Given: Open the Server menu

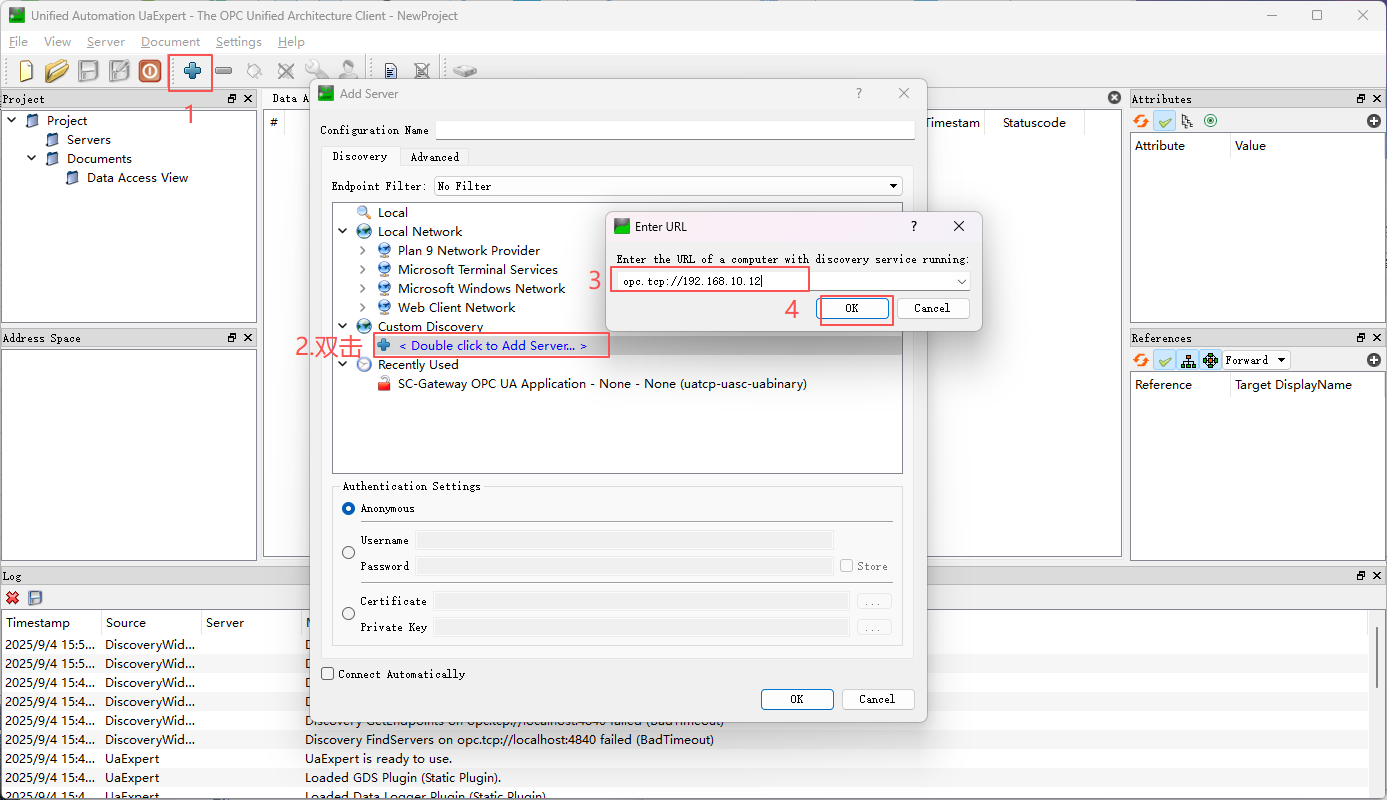Looking at the screenshot, I should (x=105, y=42).
